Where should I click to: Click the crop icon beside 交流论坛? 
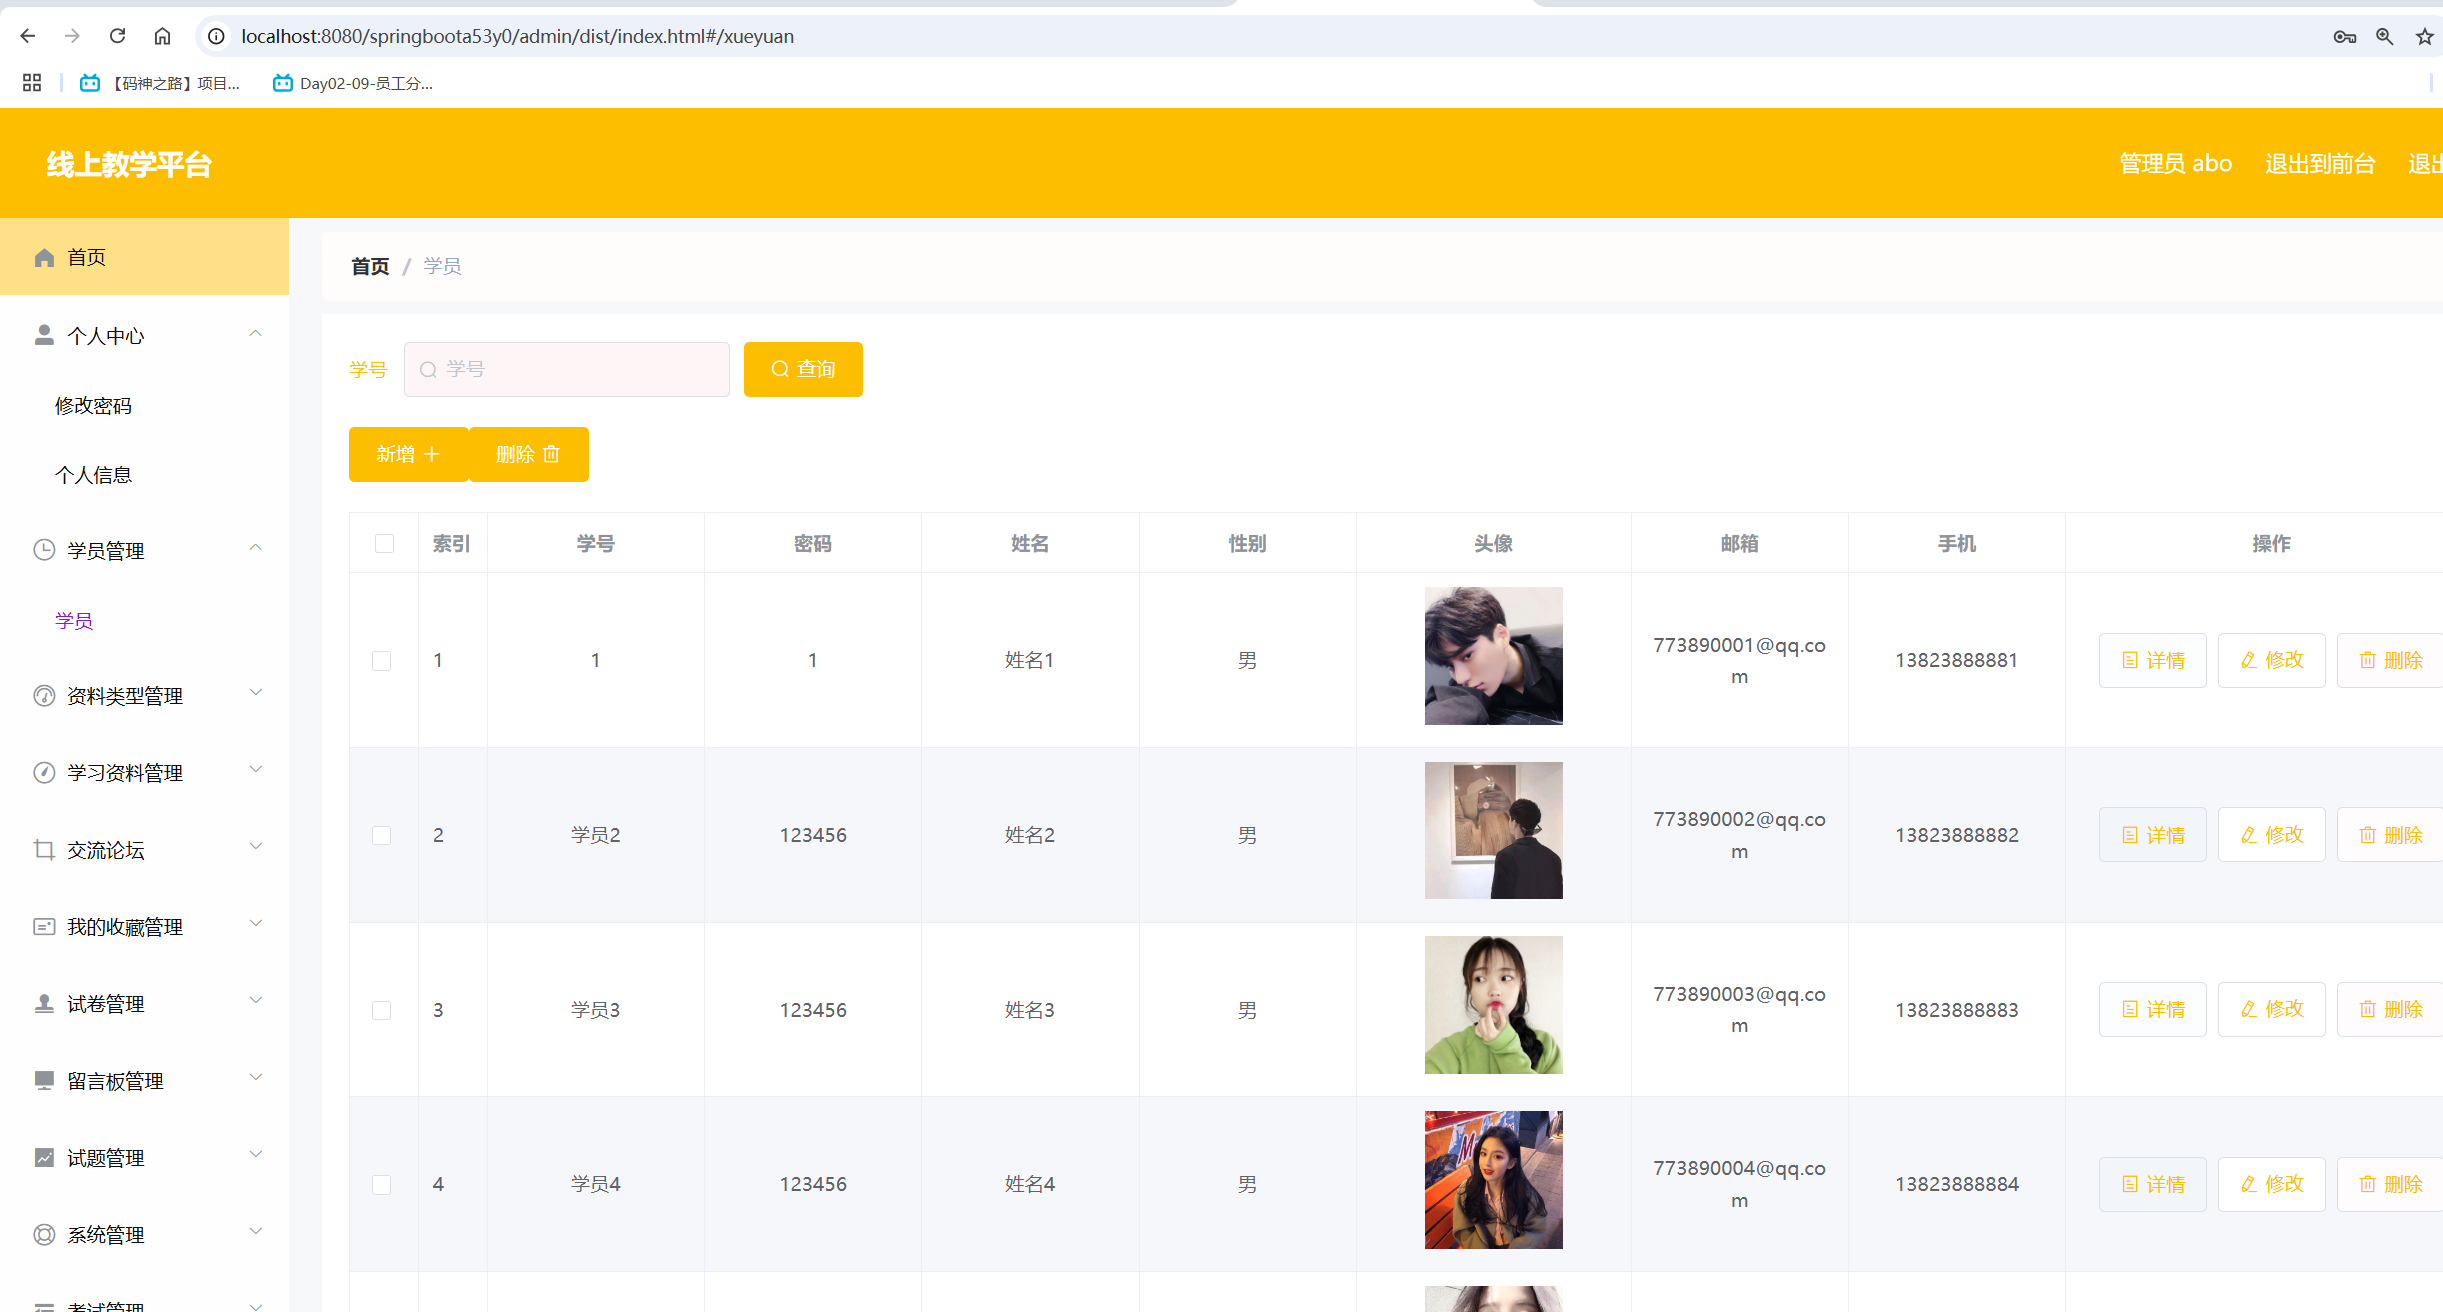[x=44, y=850]
